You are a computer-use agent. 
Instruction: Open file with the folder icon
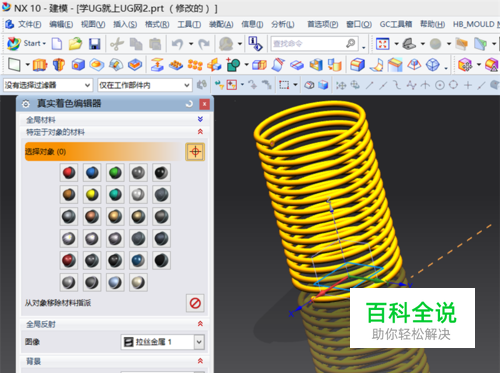[76, 44]
